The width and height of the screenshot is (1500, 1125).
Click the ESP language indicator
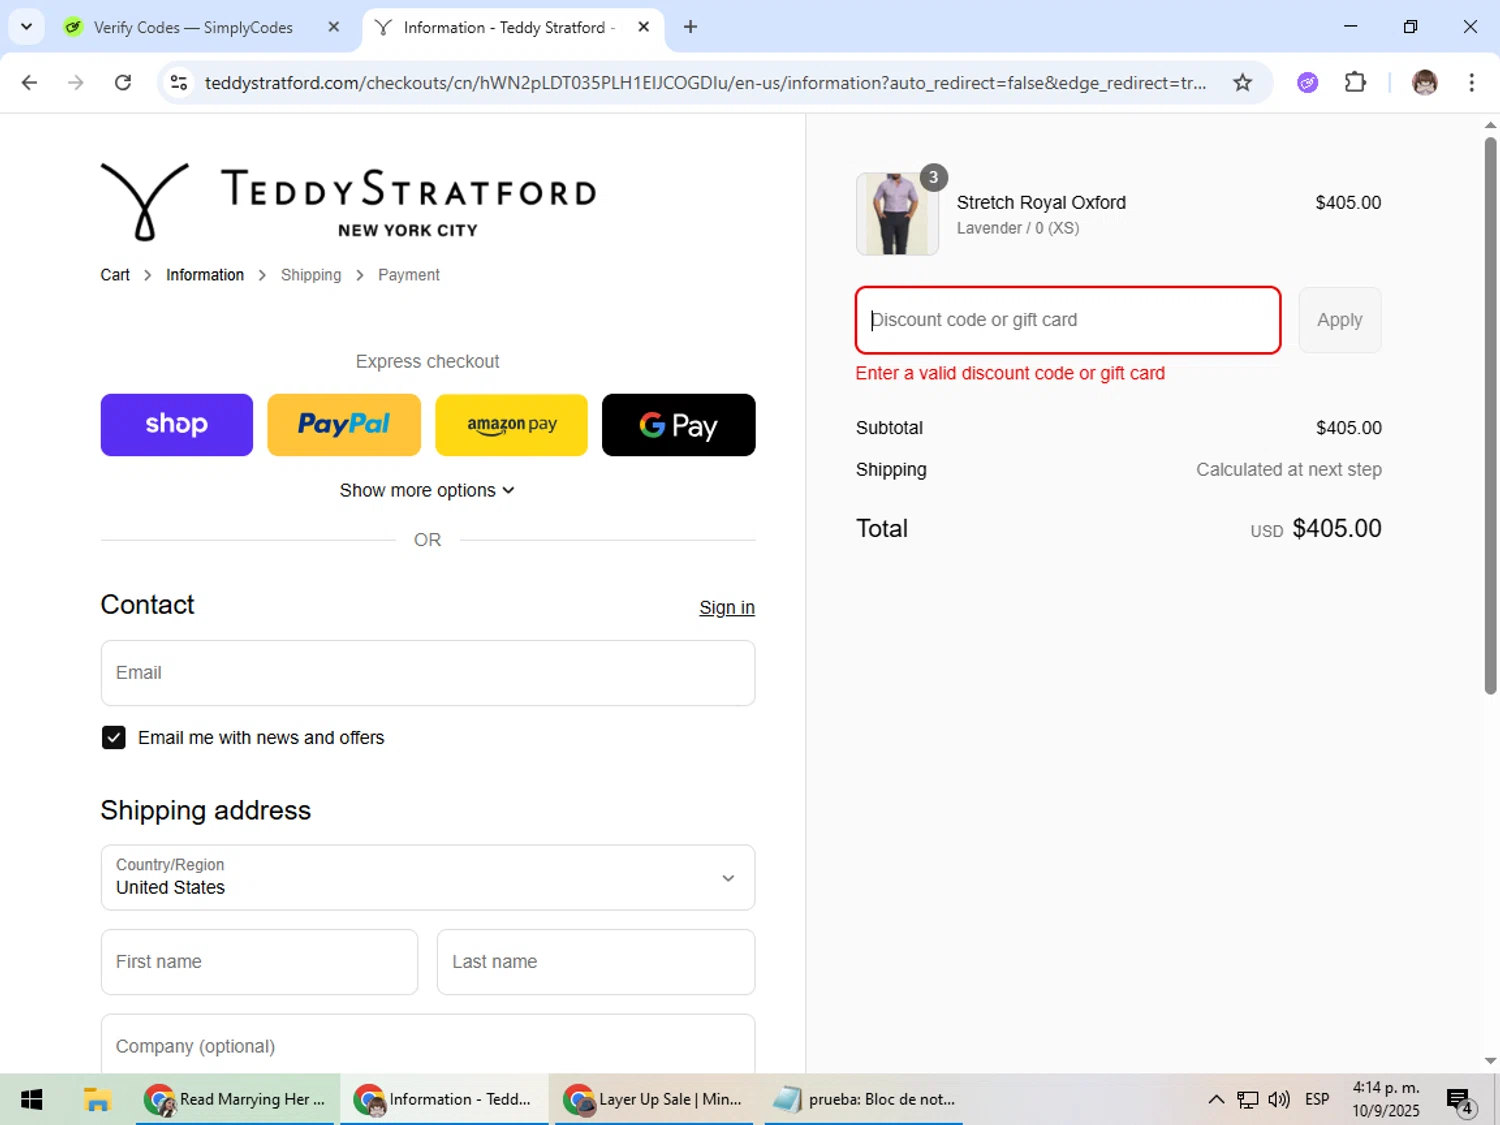(1317, 1100)
